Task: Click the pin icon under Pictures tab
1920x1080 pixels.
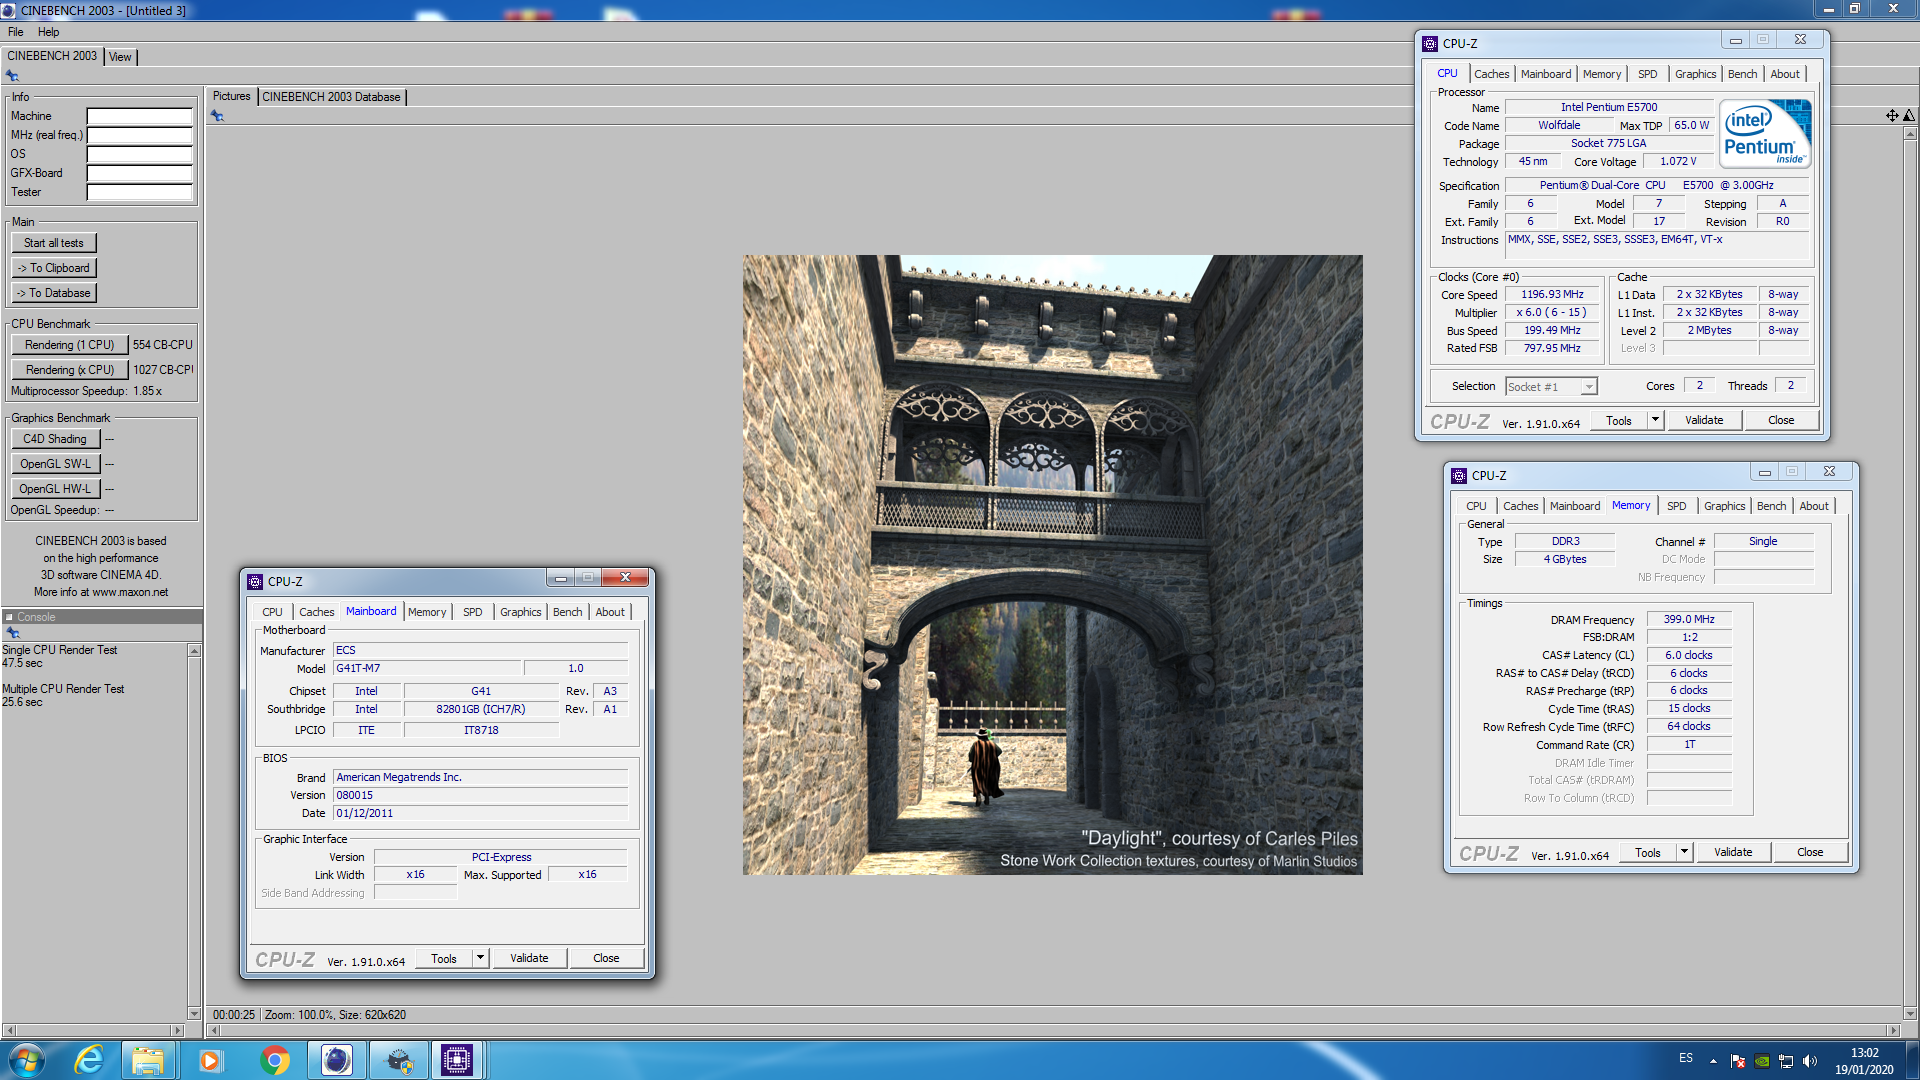Action: tap(217, 116)
